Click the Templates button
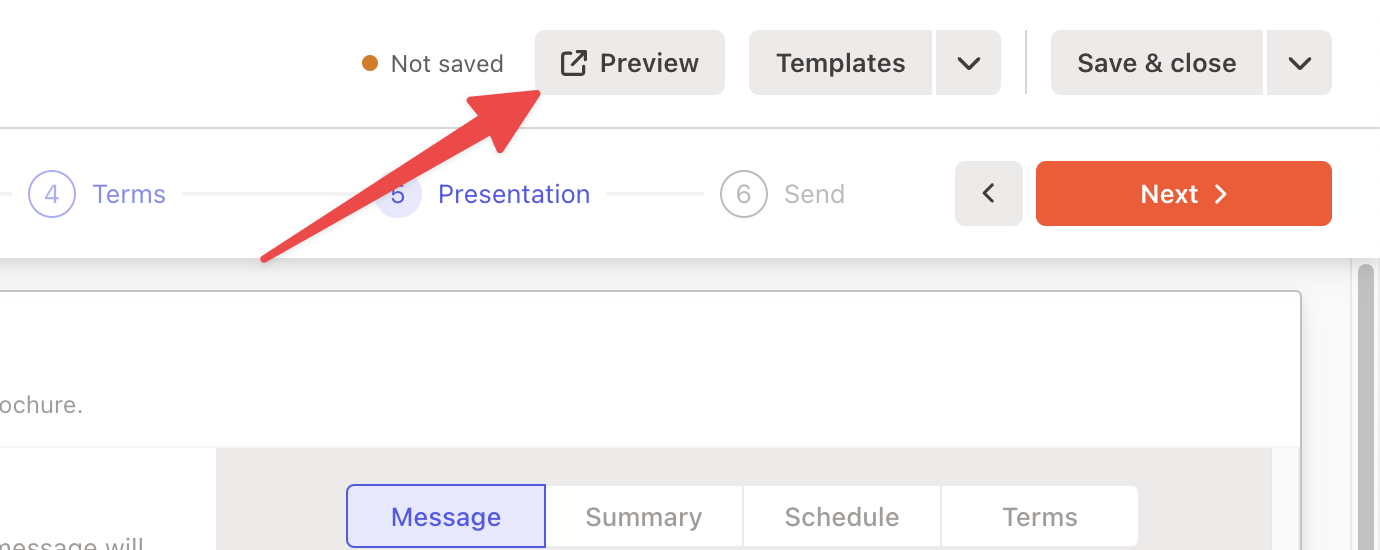1380x550 pixels. coord(840,63)
